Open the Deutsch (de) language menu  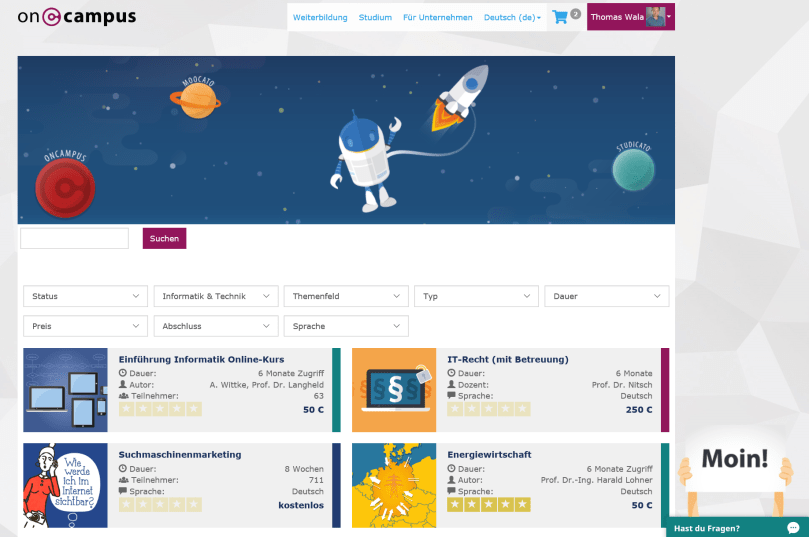tap(512, 17)
